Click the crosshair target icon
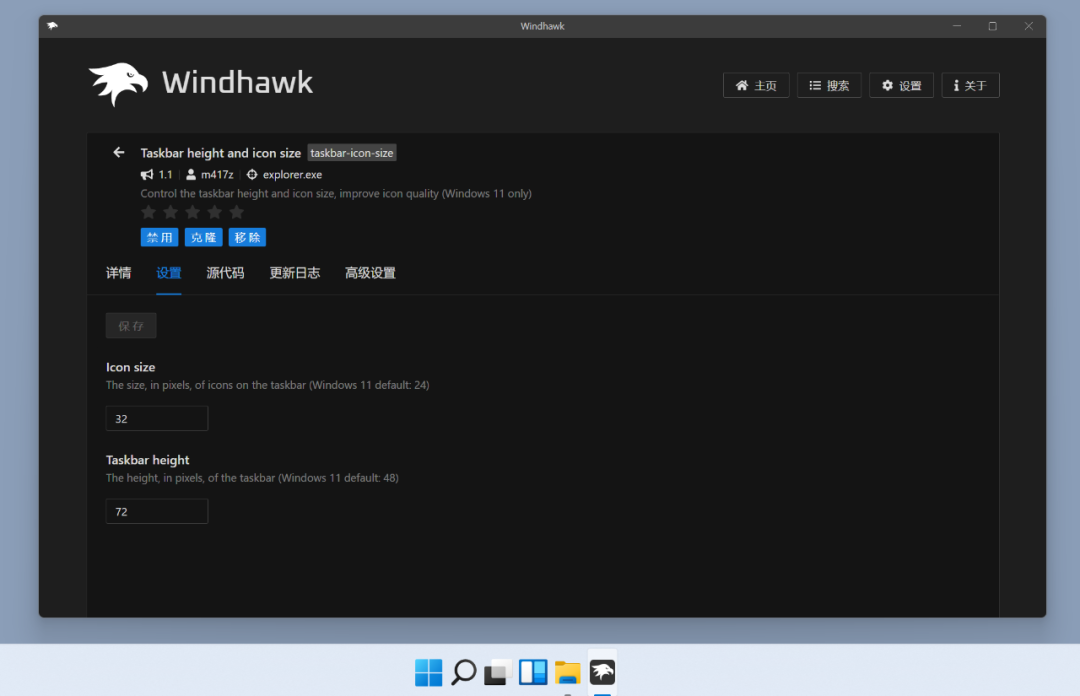The image size is (1080, 696). pos(252,174)
